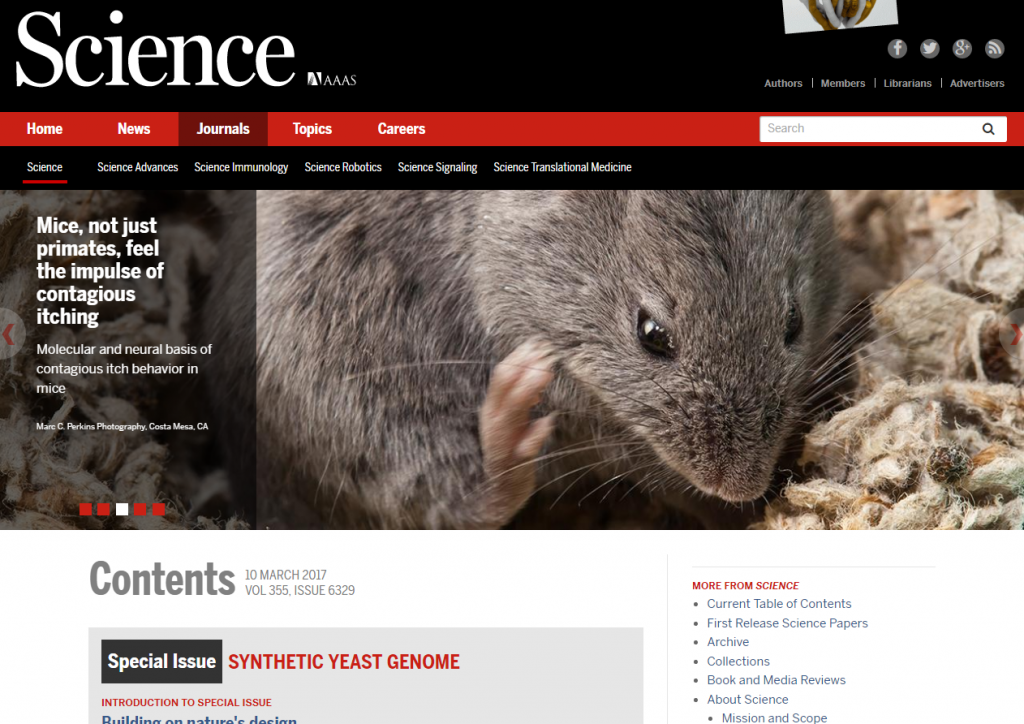The image size is (1024, 724).
Task: Click 'Molecular and neural basis' subtitle
Action: [x=124, y=369]
